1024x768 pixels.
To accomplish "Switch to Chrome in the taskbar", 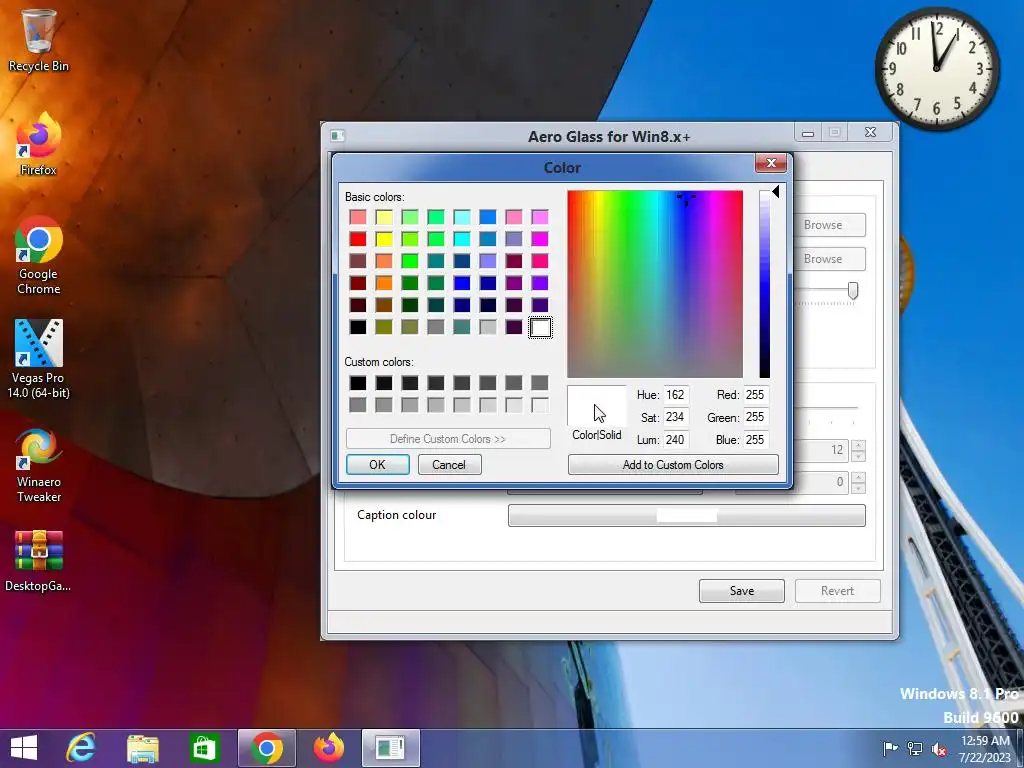I will (x=266, y=748).
